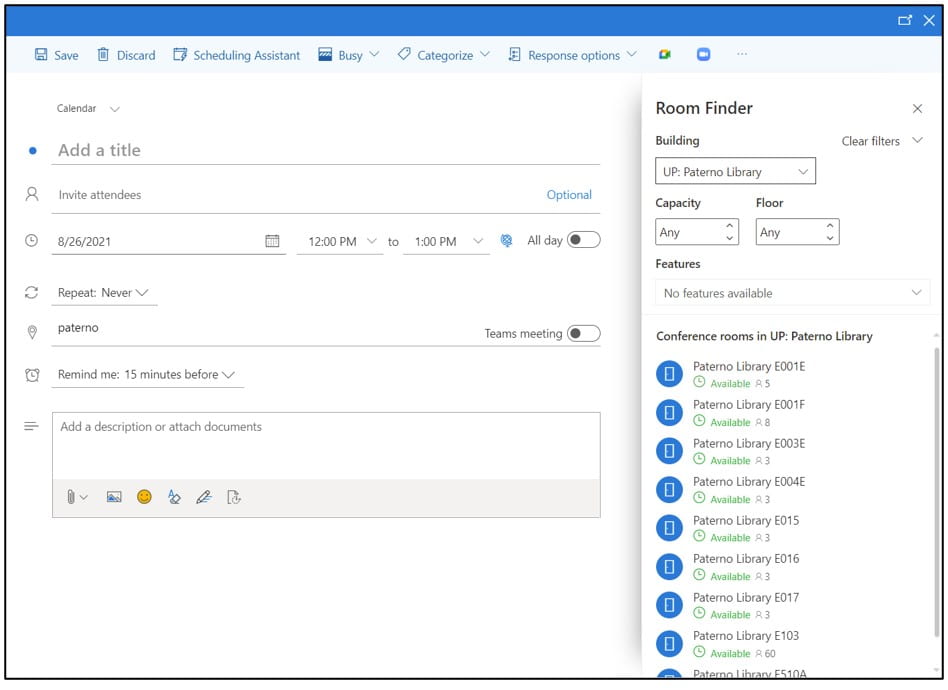The width and height of the screenshot is (948, 690).
Task: Attach a file with the paperclip
Action: (70, 496)
